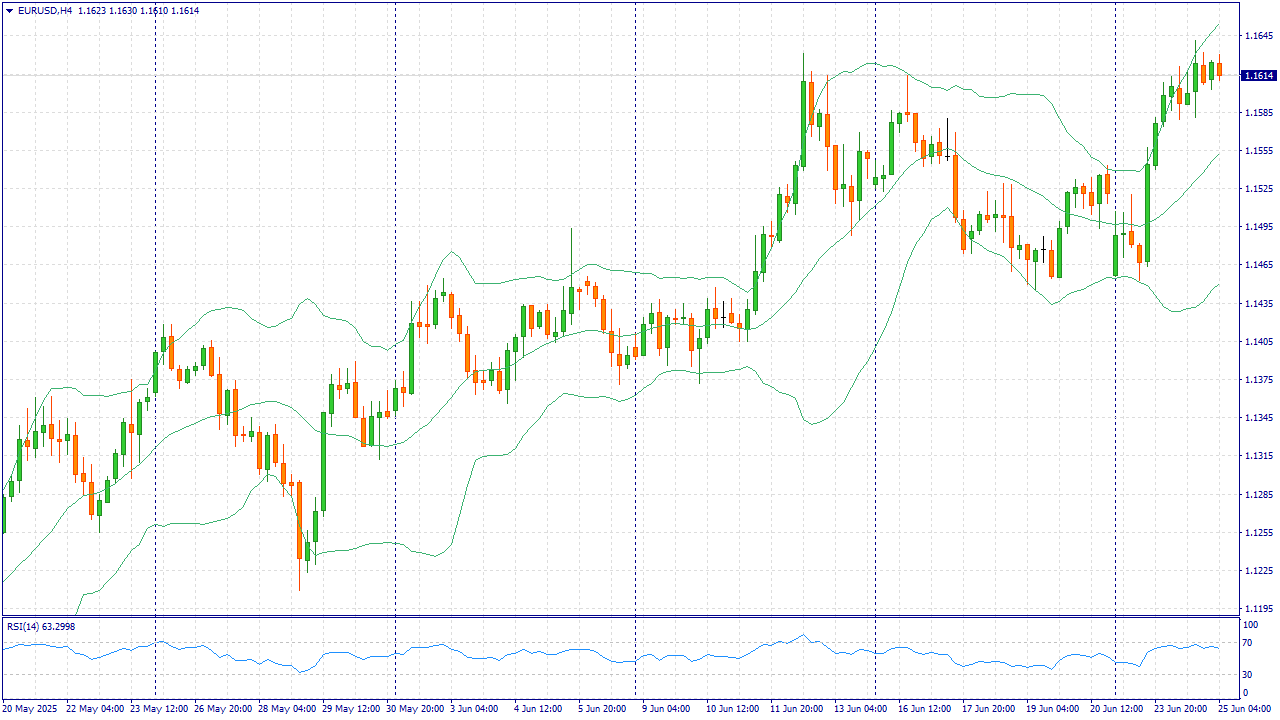
Task: Click the 11 Jun 20:00 time label
Action: point(796,709)
